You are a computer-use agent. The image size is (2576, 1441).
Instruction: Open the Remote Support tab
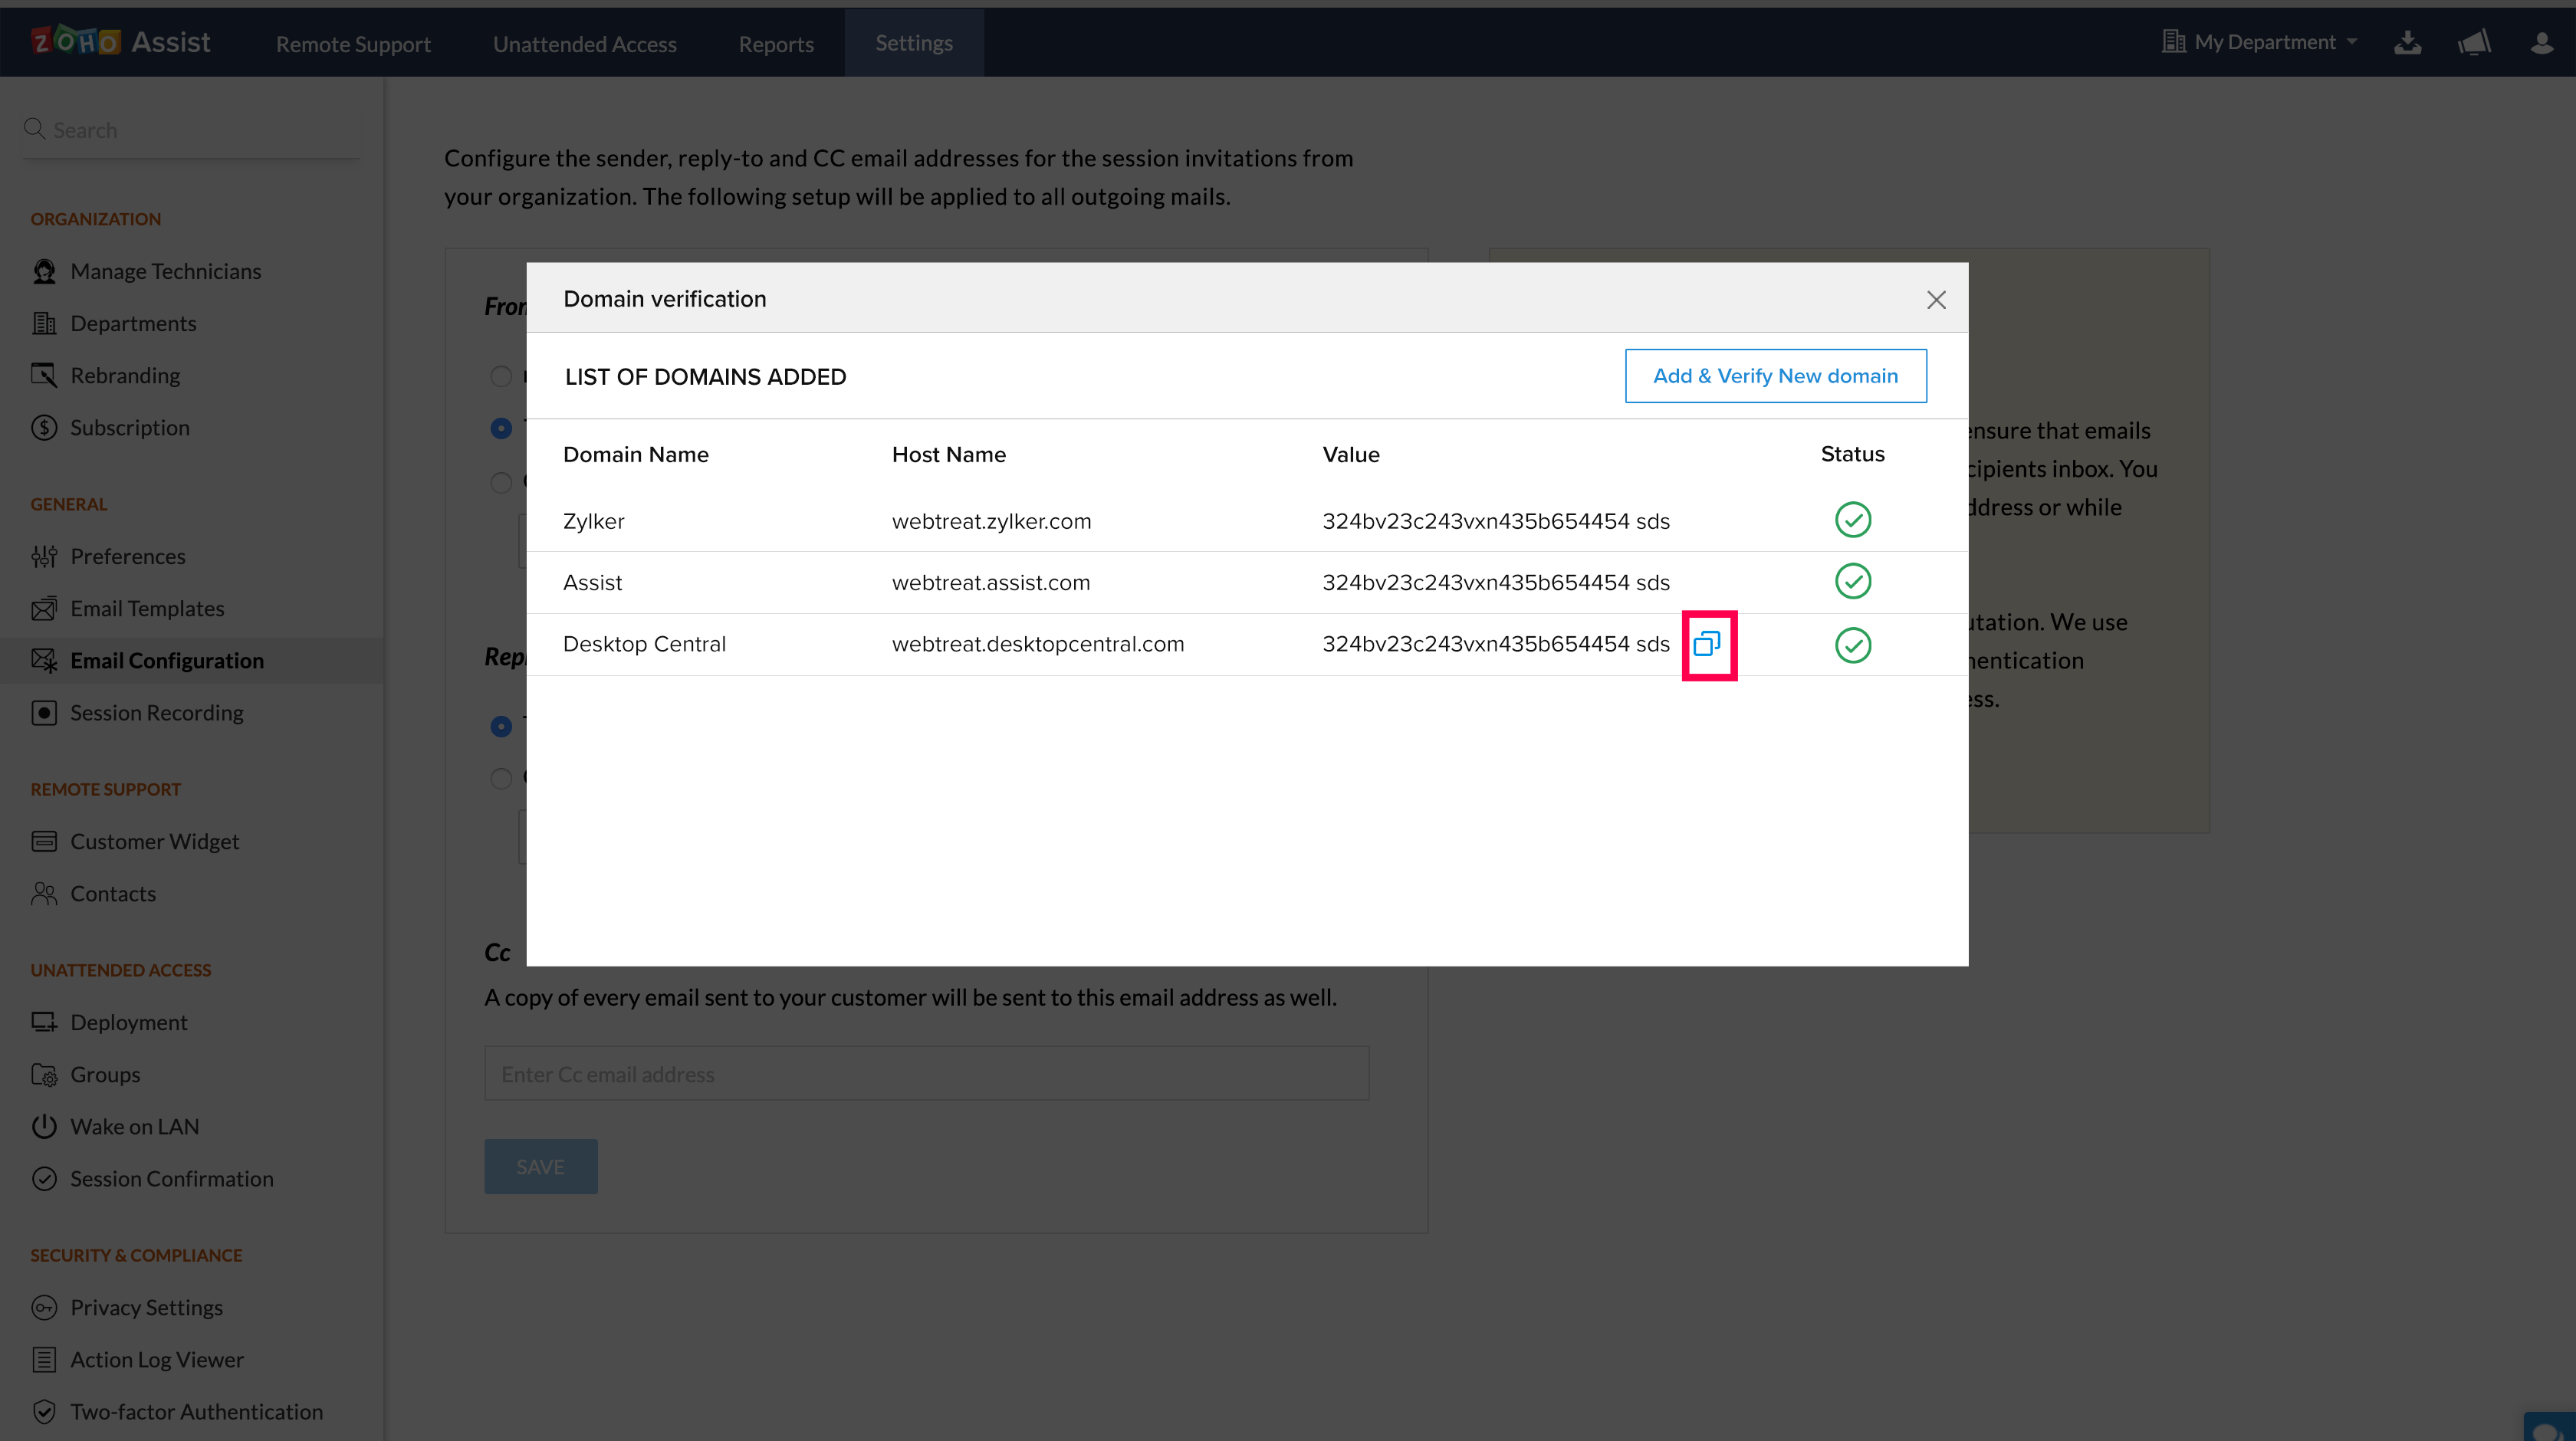pyautogui.click(x=353, y=44)
